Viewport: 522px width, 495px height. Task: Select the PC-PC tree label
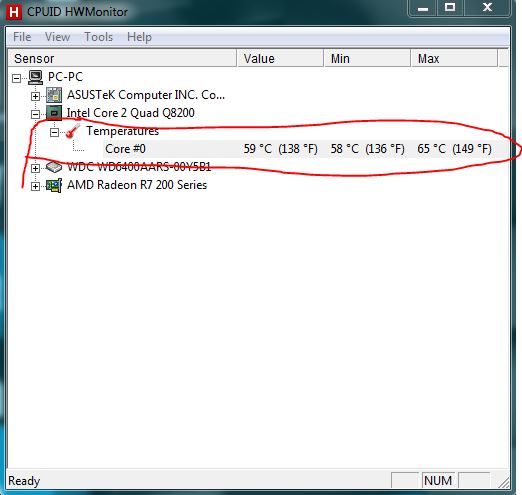(65, 77)
